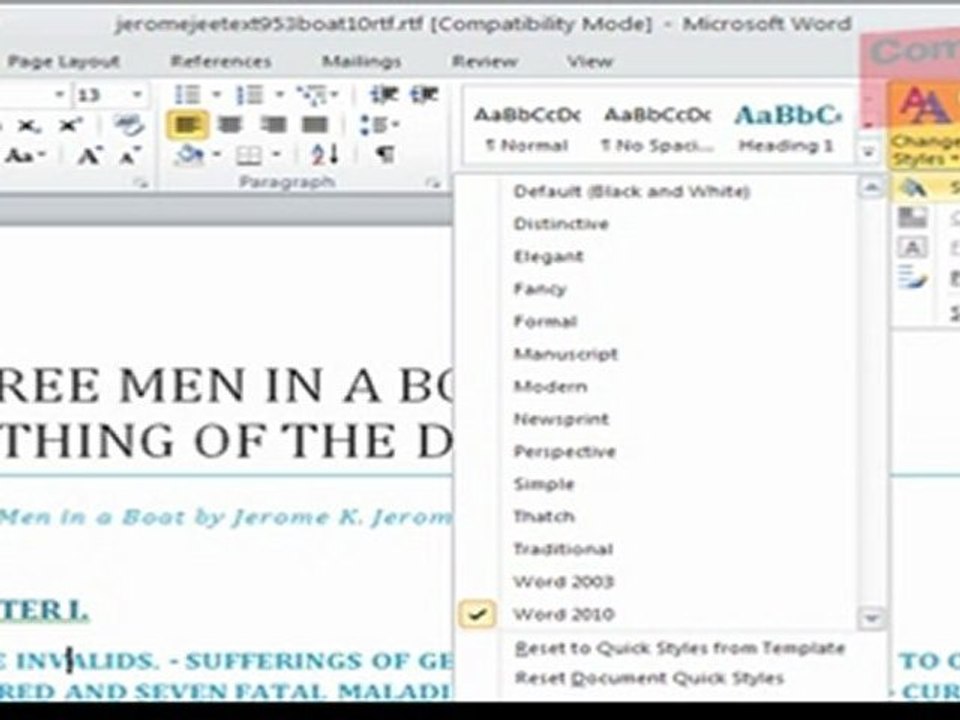Open the Page Layout tab
960x720 pixels.
pos(64,61)
